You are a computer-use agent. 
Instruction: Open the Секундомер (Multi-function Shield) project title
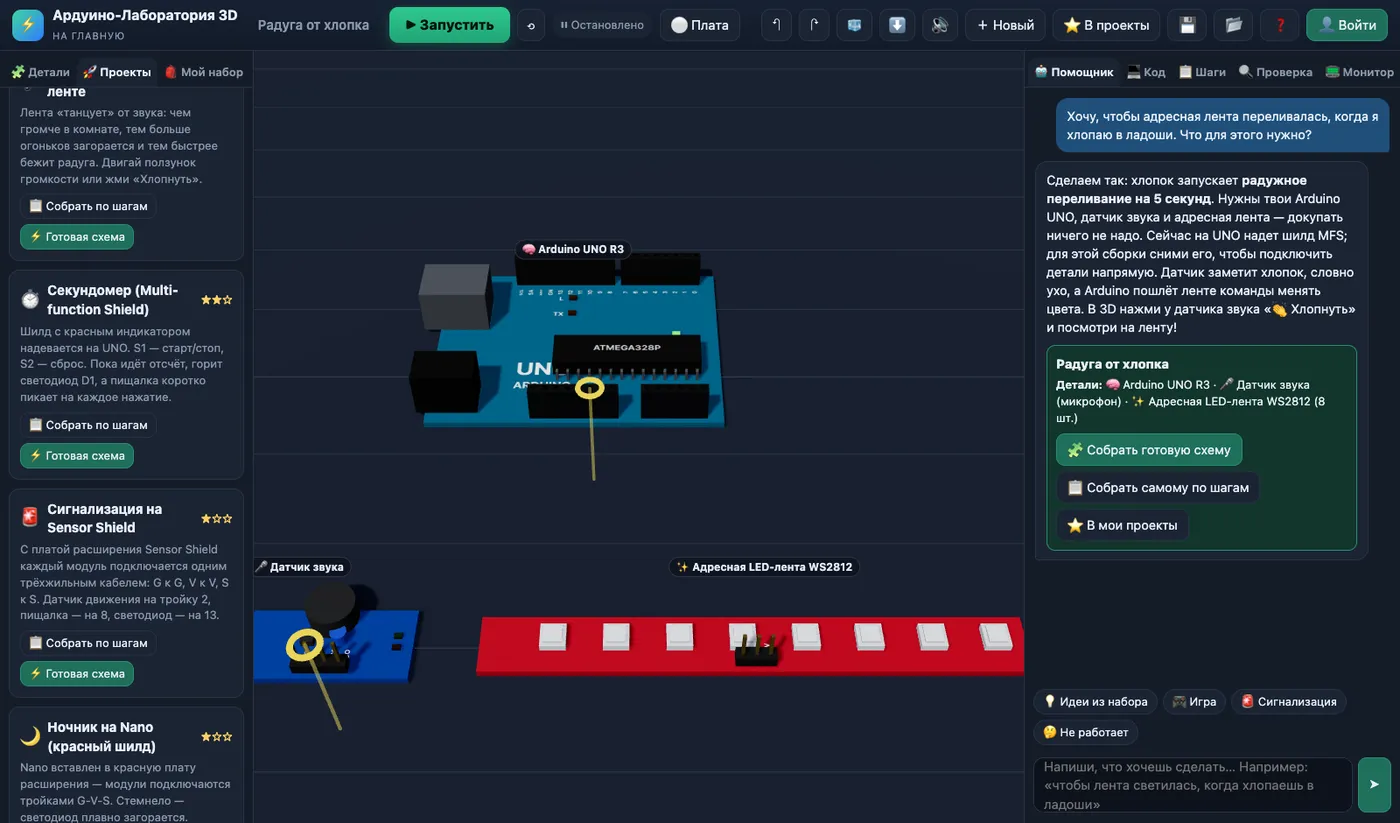tap(112, 300)
